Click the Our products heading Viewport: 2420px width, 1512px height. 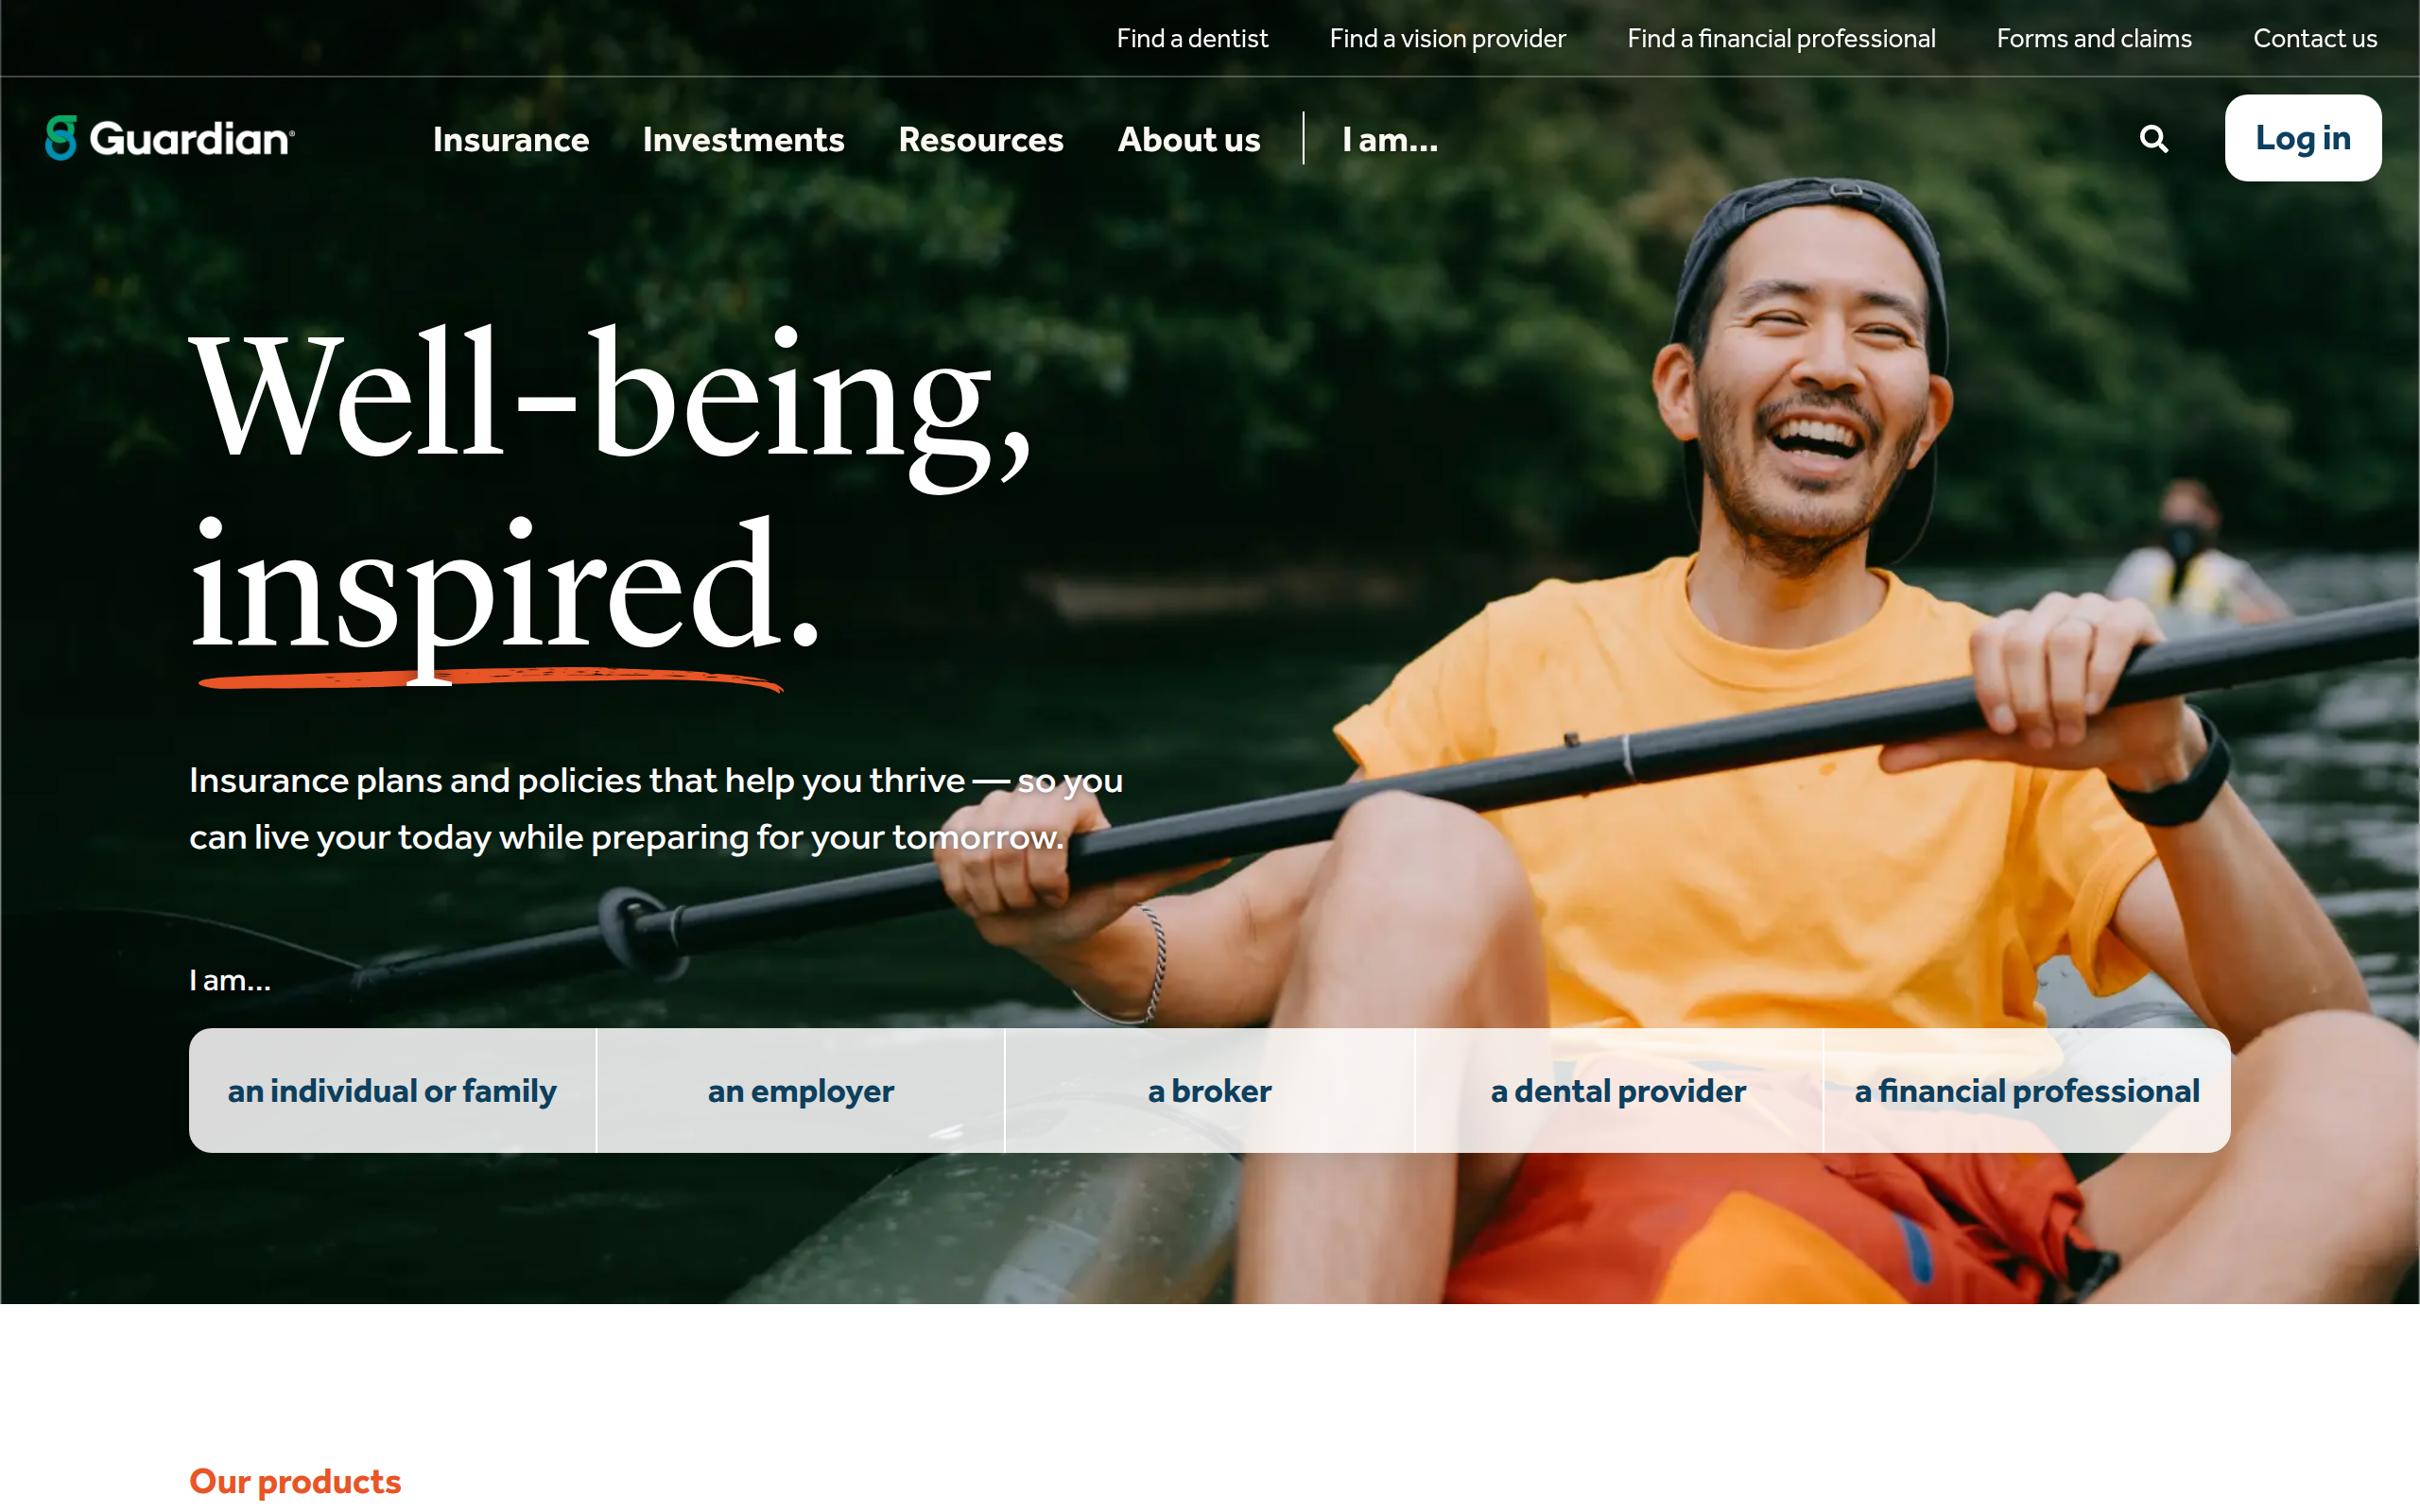click(295, 1481)
